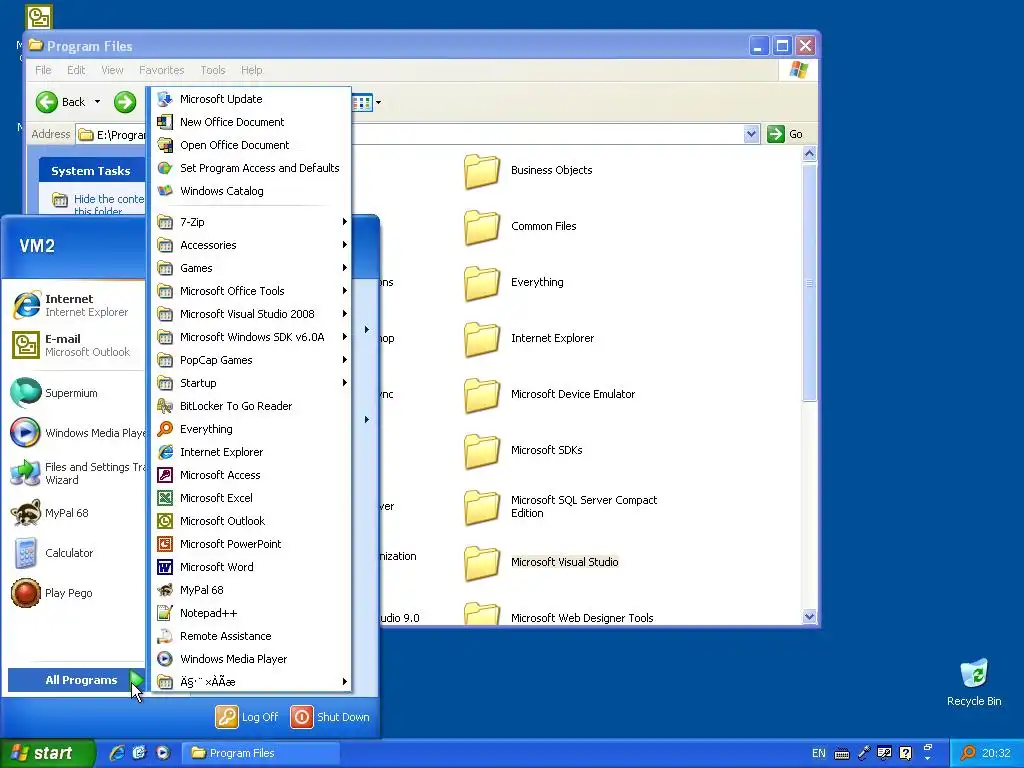
Task: Open the Common Files folder
Action: 520,227
